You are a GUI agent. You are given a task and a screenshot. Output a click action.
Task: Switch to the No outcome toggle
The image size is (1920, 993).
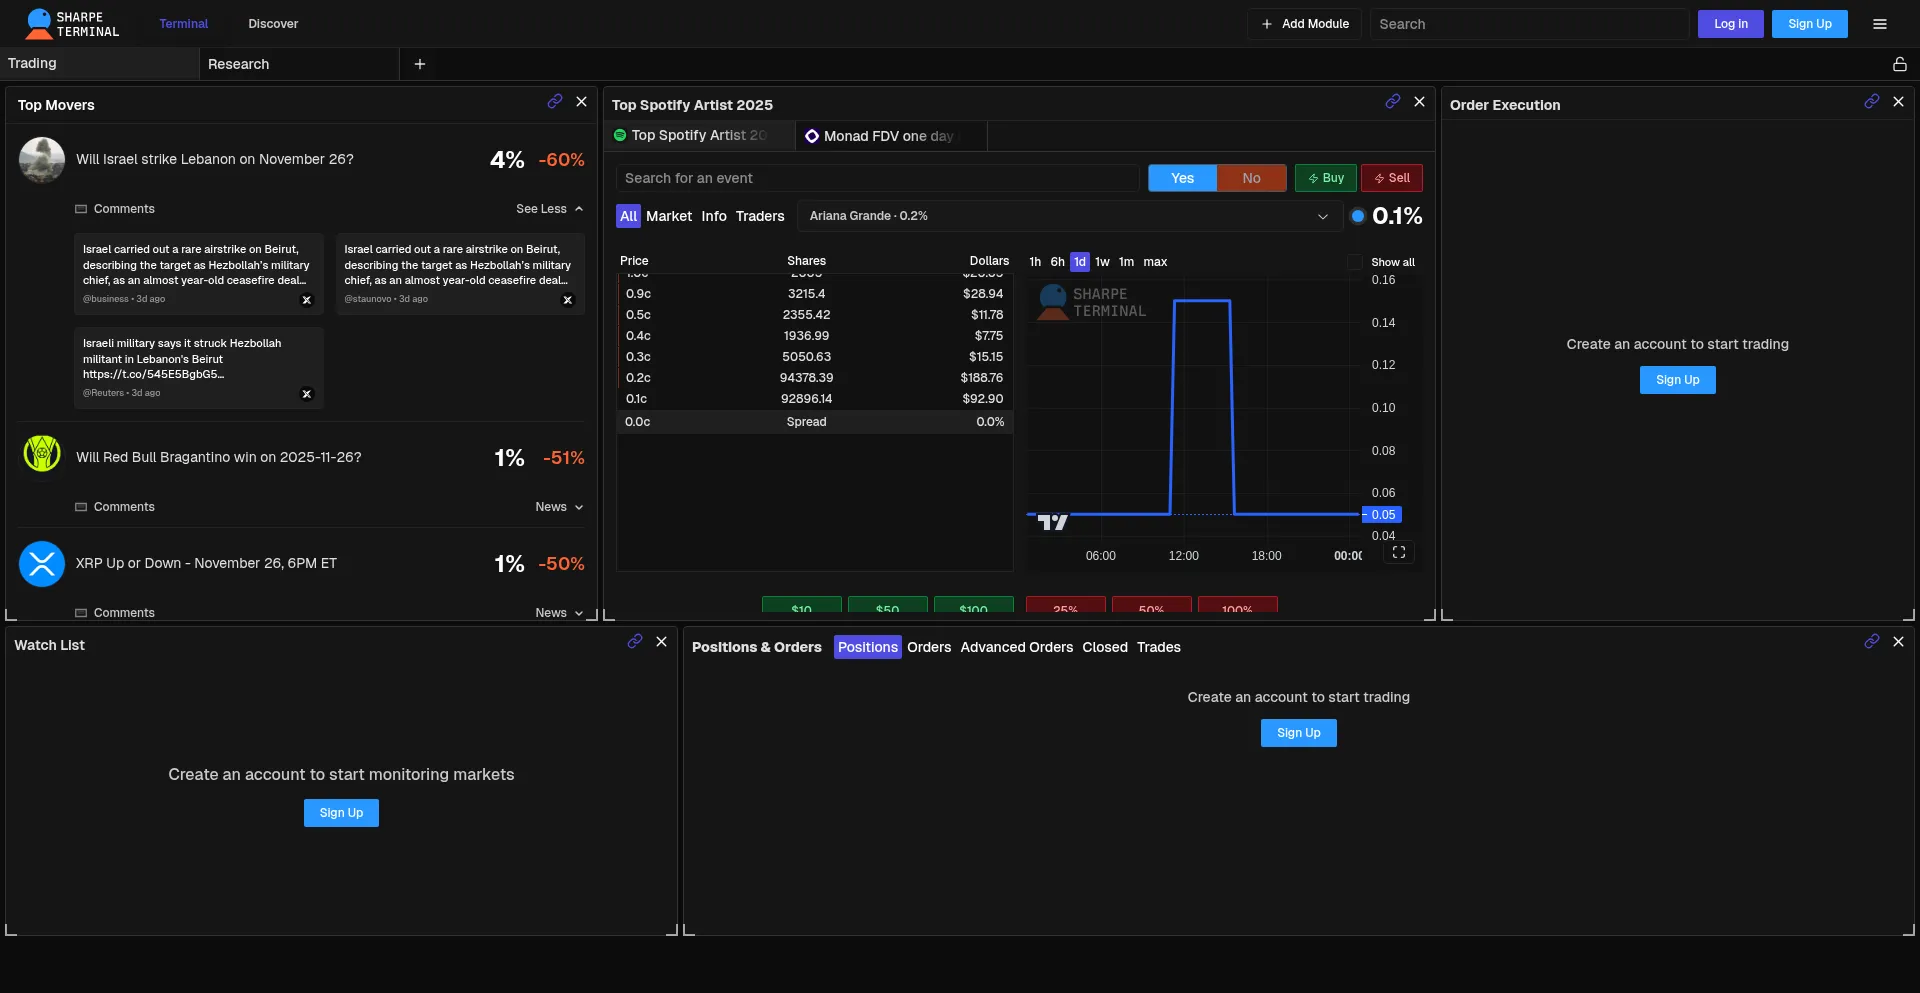coord(1251,178)
